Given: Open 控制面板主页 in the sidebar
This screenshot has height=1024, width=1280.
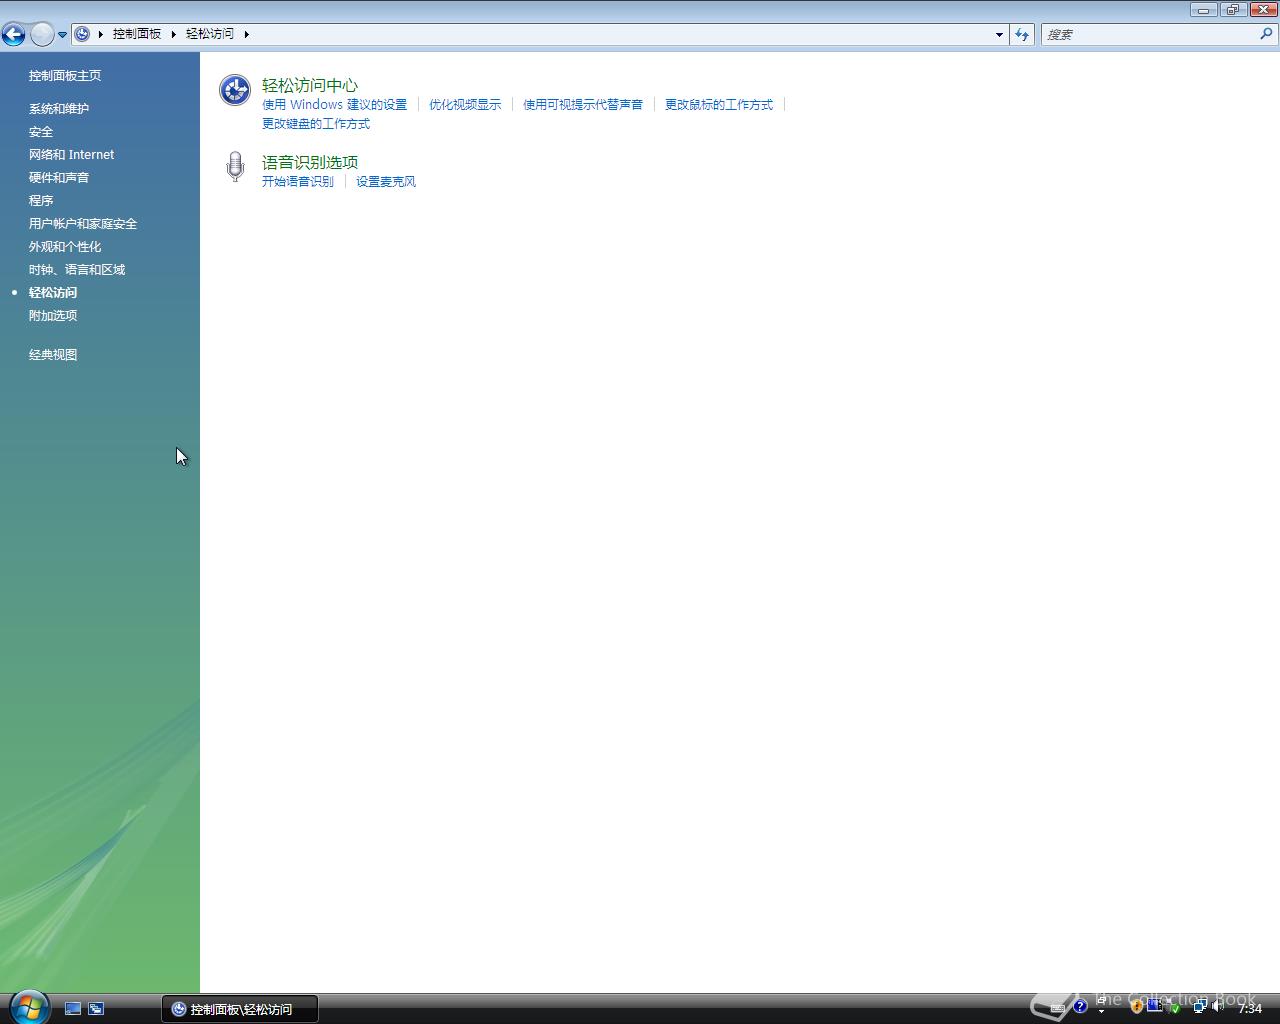Looking at the screenshot, I should point(65,76).
